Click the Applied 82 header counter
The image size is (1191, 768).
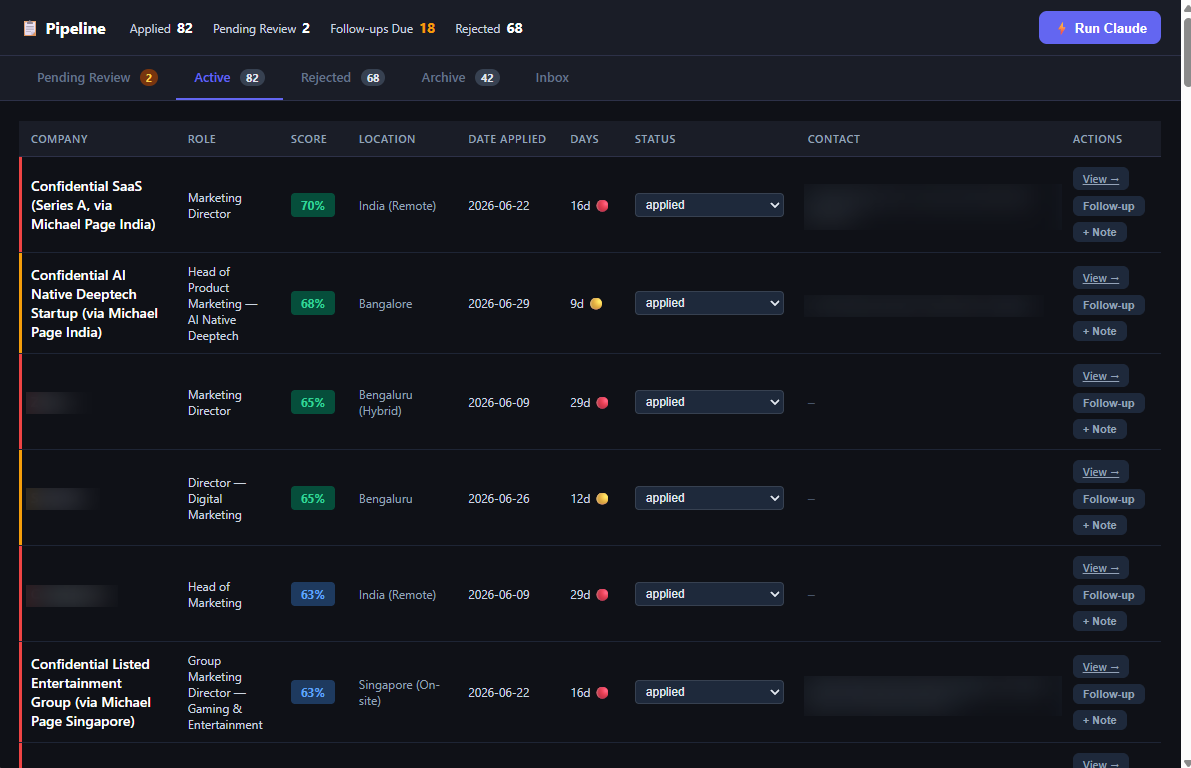click(x=161, y=29)
